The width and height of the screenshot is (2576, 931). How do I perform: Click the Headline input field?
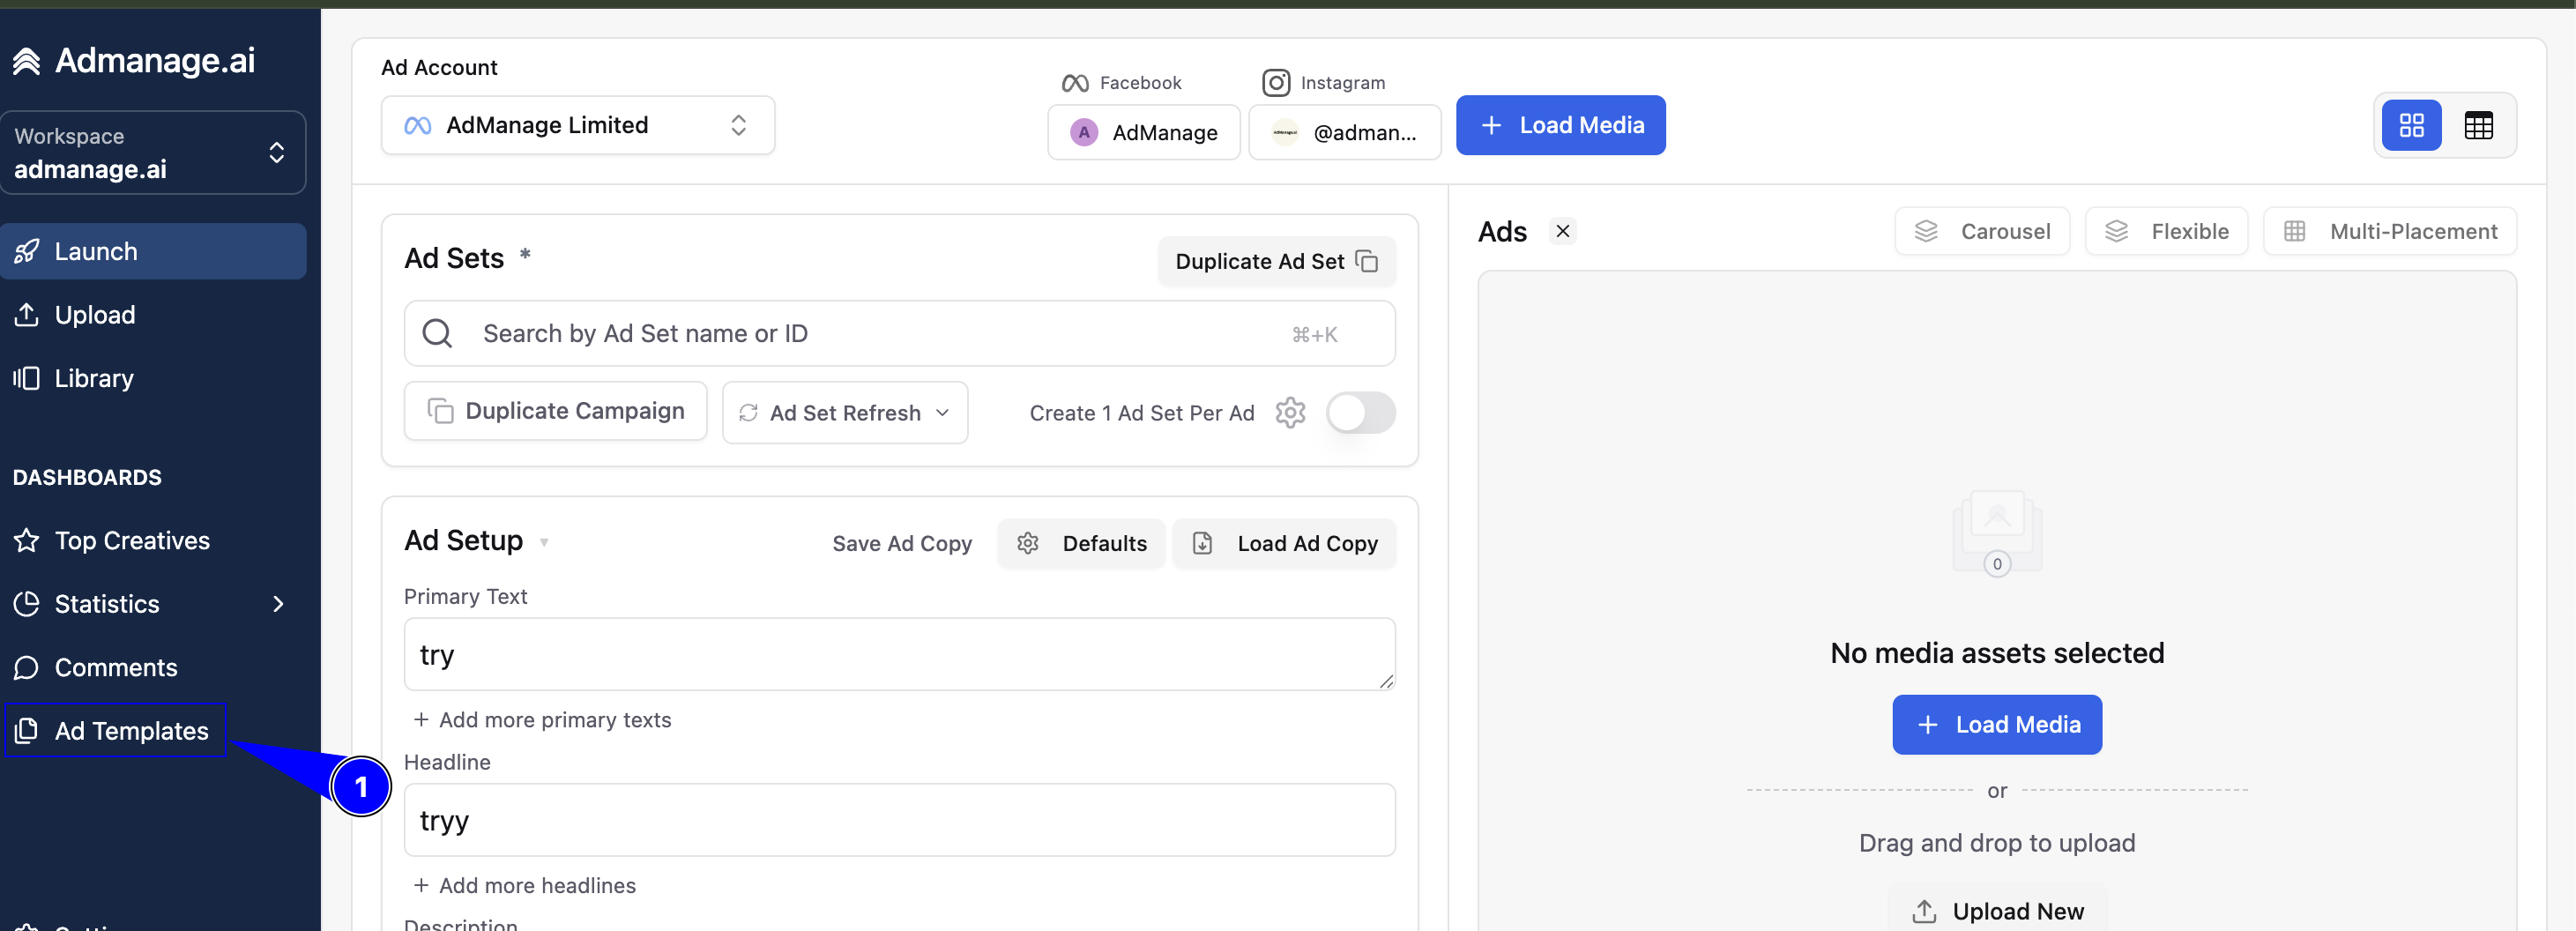click(899, 820)
